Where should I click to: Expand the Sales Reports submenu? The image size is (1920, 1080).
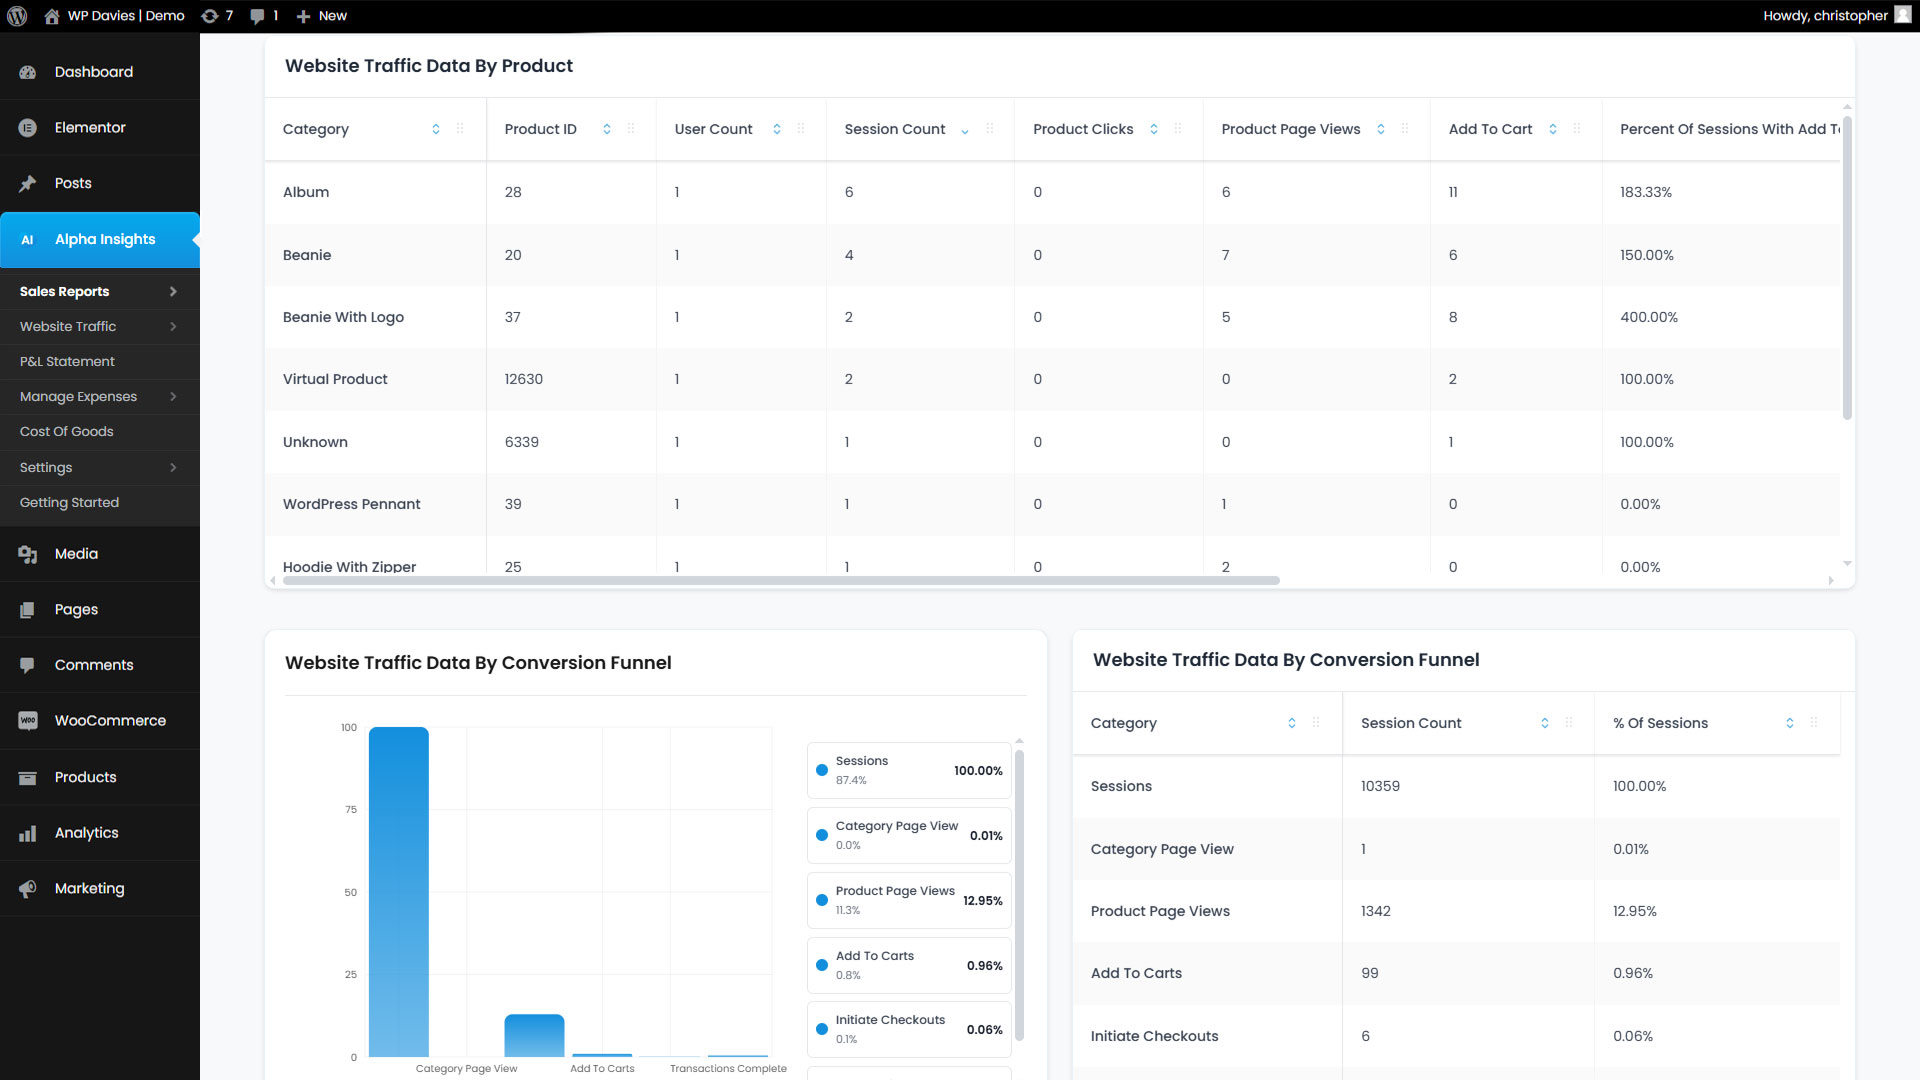click(x=173, y=292)
